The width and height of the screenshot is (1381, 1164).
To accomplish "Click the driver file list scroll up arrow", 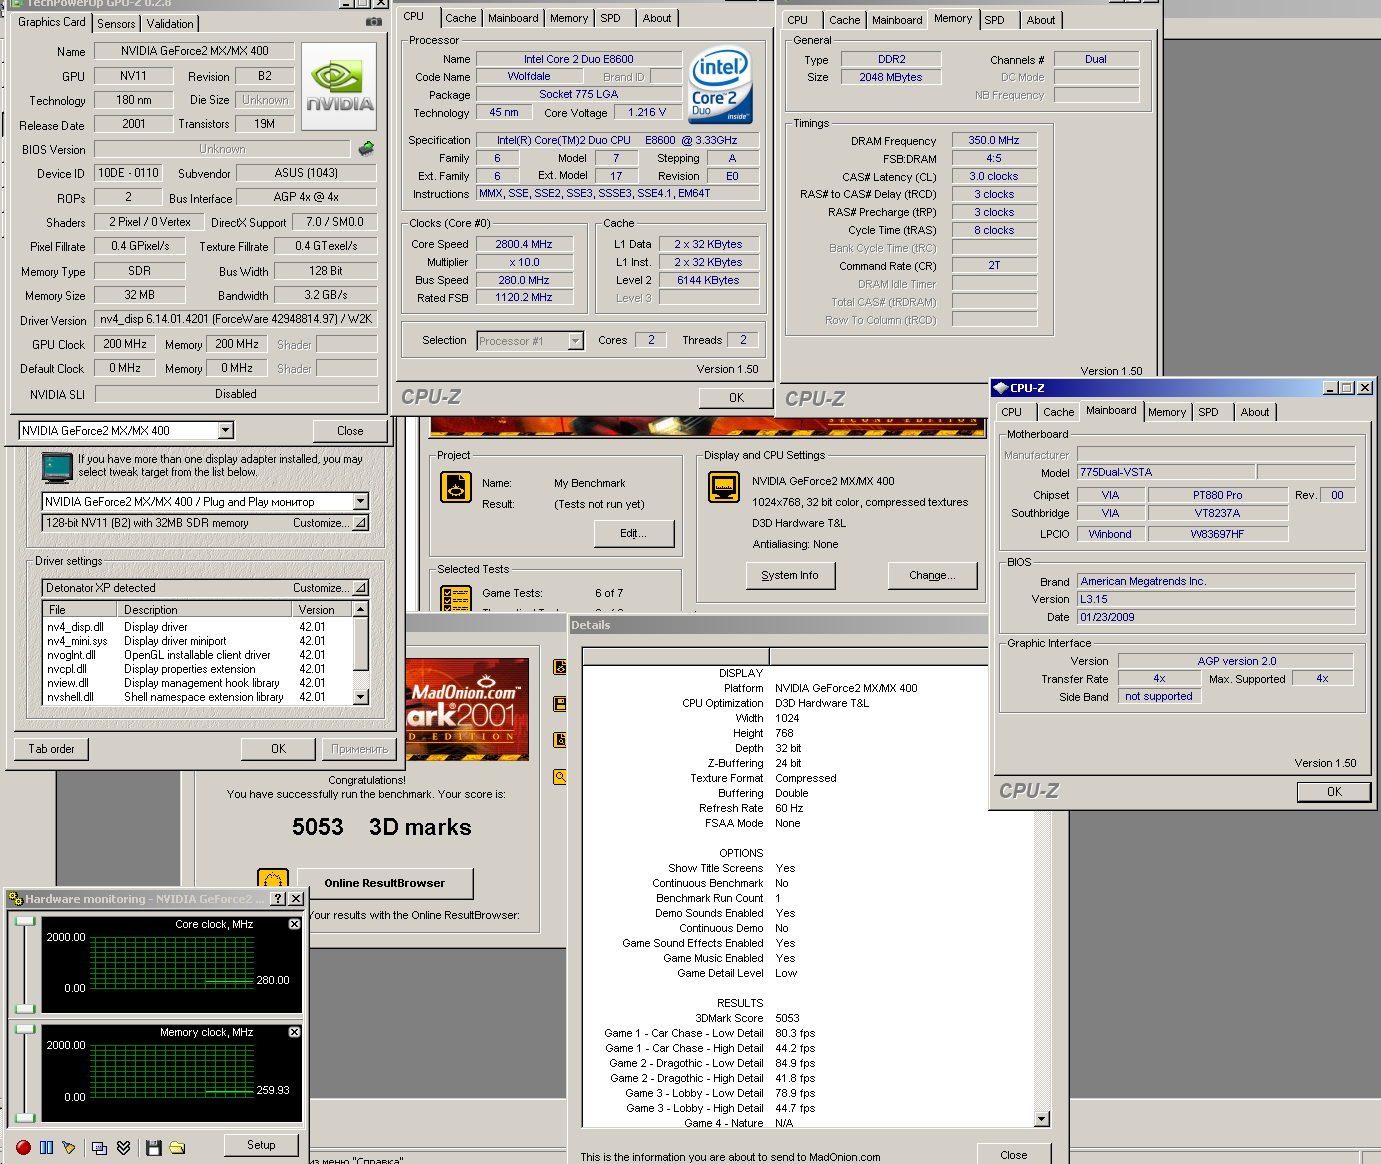I will point(361,609).
